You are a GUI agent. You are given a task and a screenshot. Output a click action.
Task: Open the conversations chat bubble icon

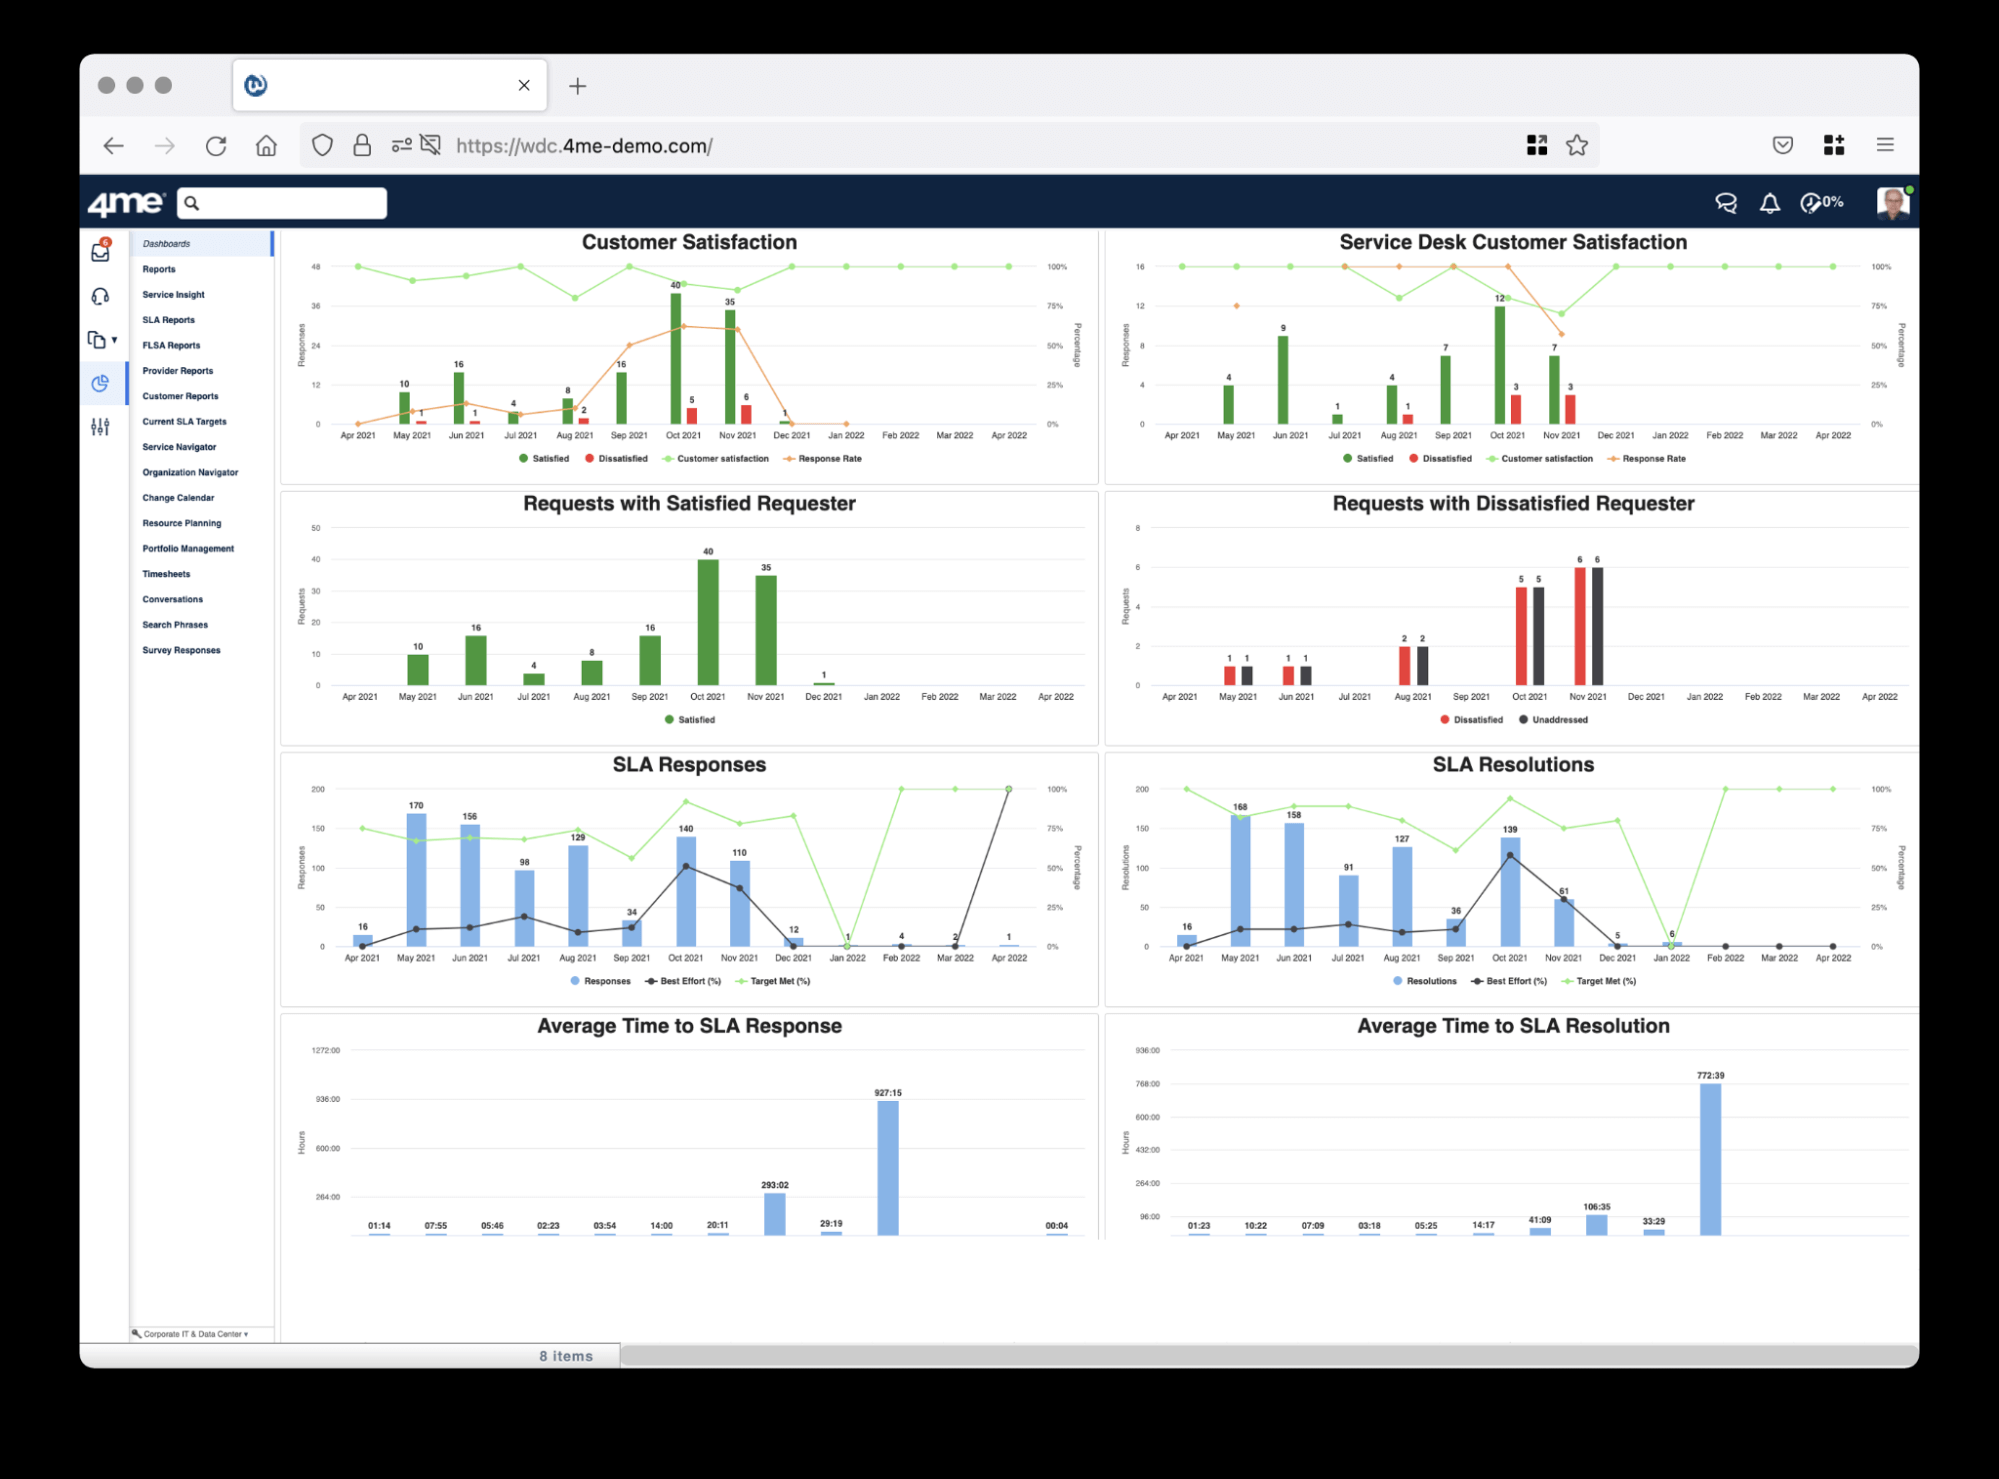click(1726, 203)
